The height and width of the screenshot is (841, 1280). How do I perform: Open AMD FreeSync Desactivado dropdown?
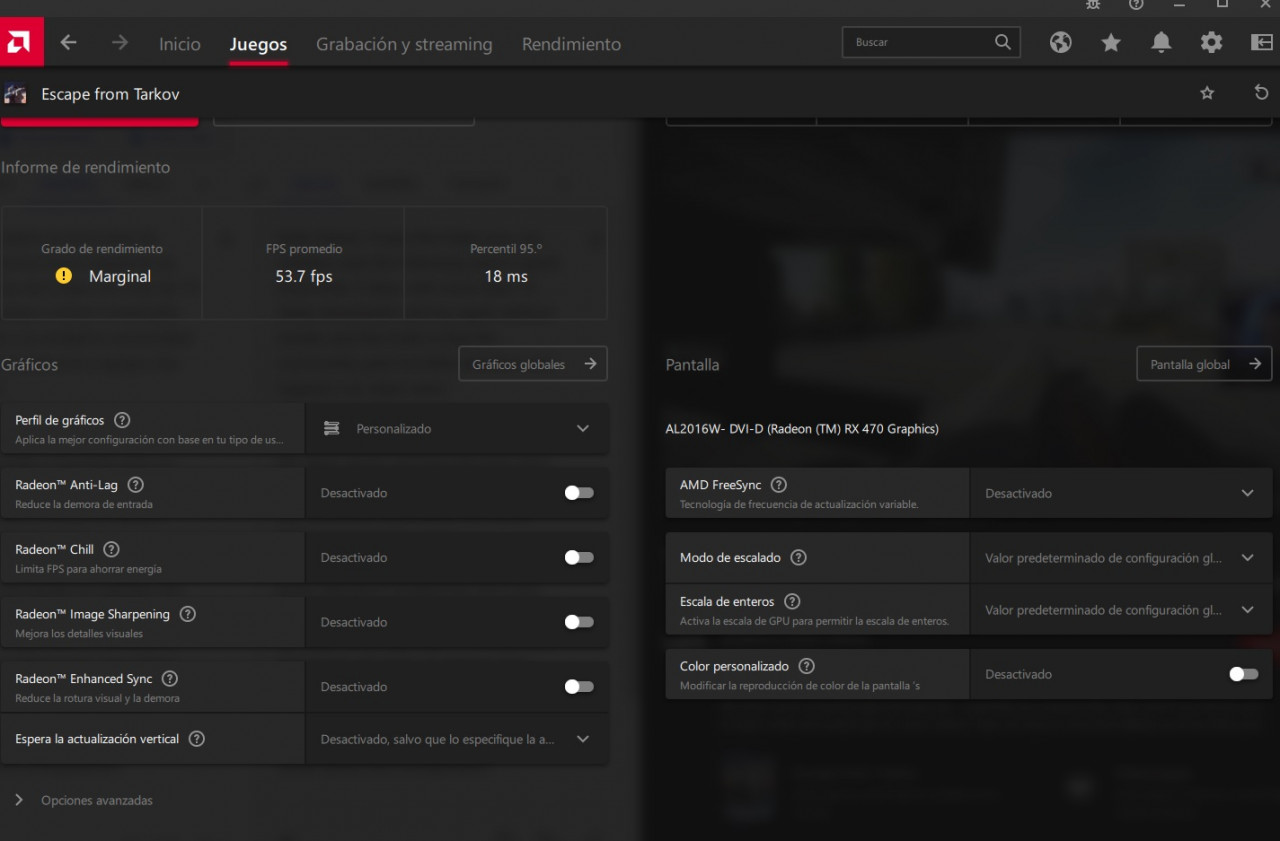[x=1121, y=493]
